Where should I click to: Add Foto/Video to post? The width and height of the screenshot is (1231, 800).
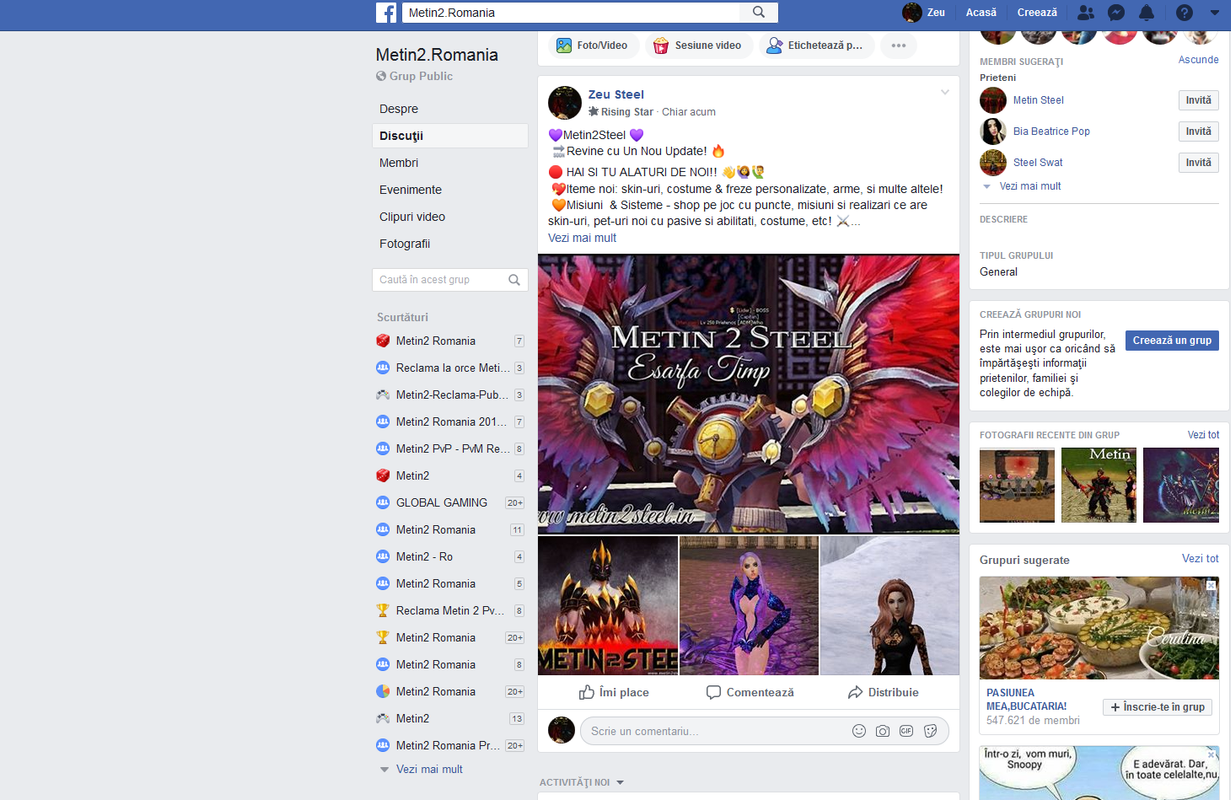[x=592, y=45]
